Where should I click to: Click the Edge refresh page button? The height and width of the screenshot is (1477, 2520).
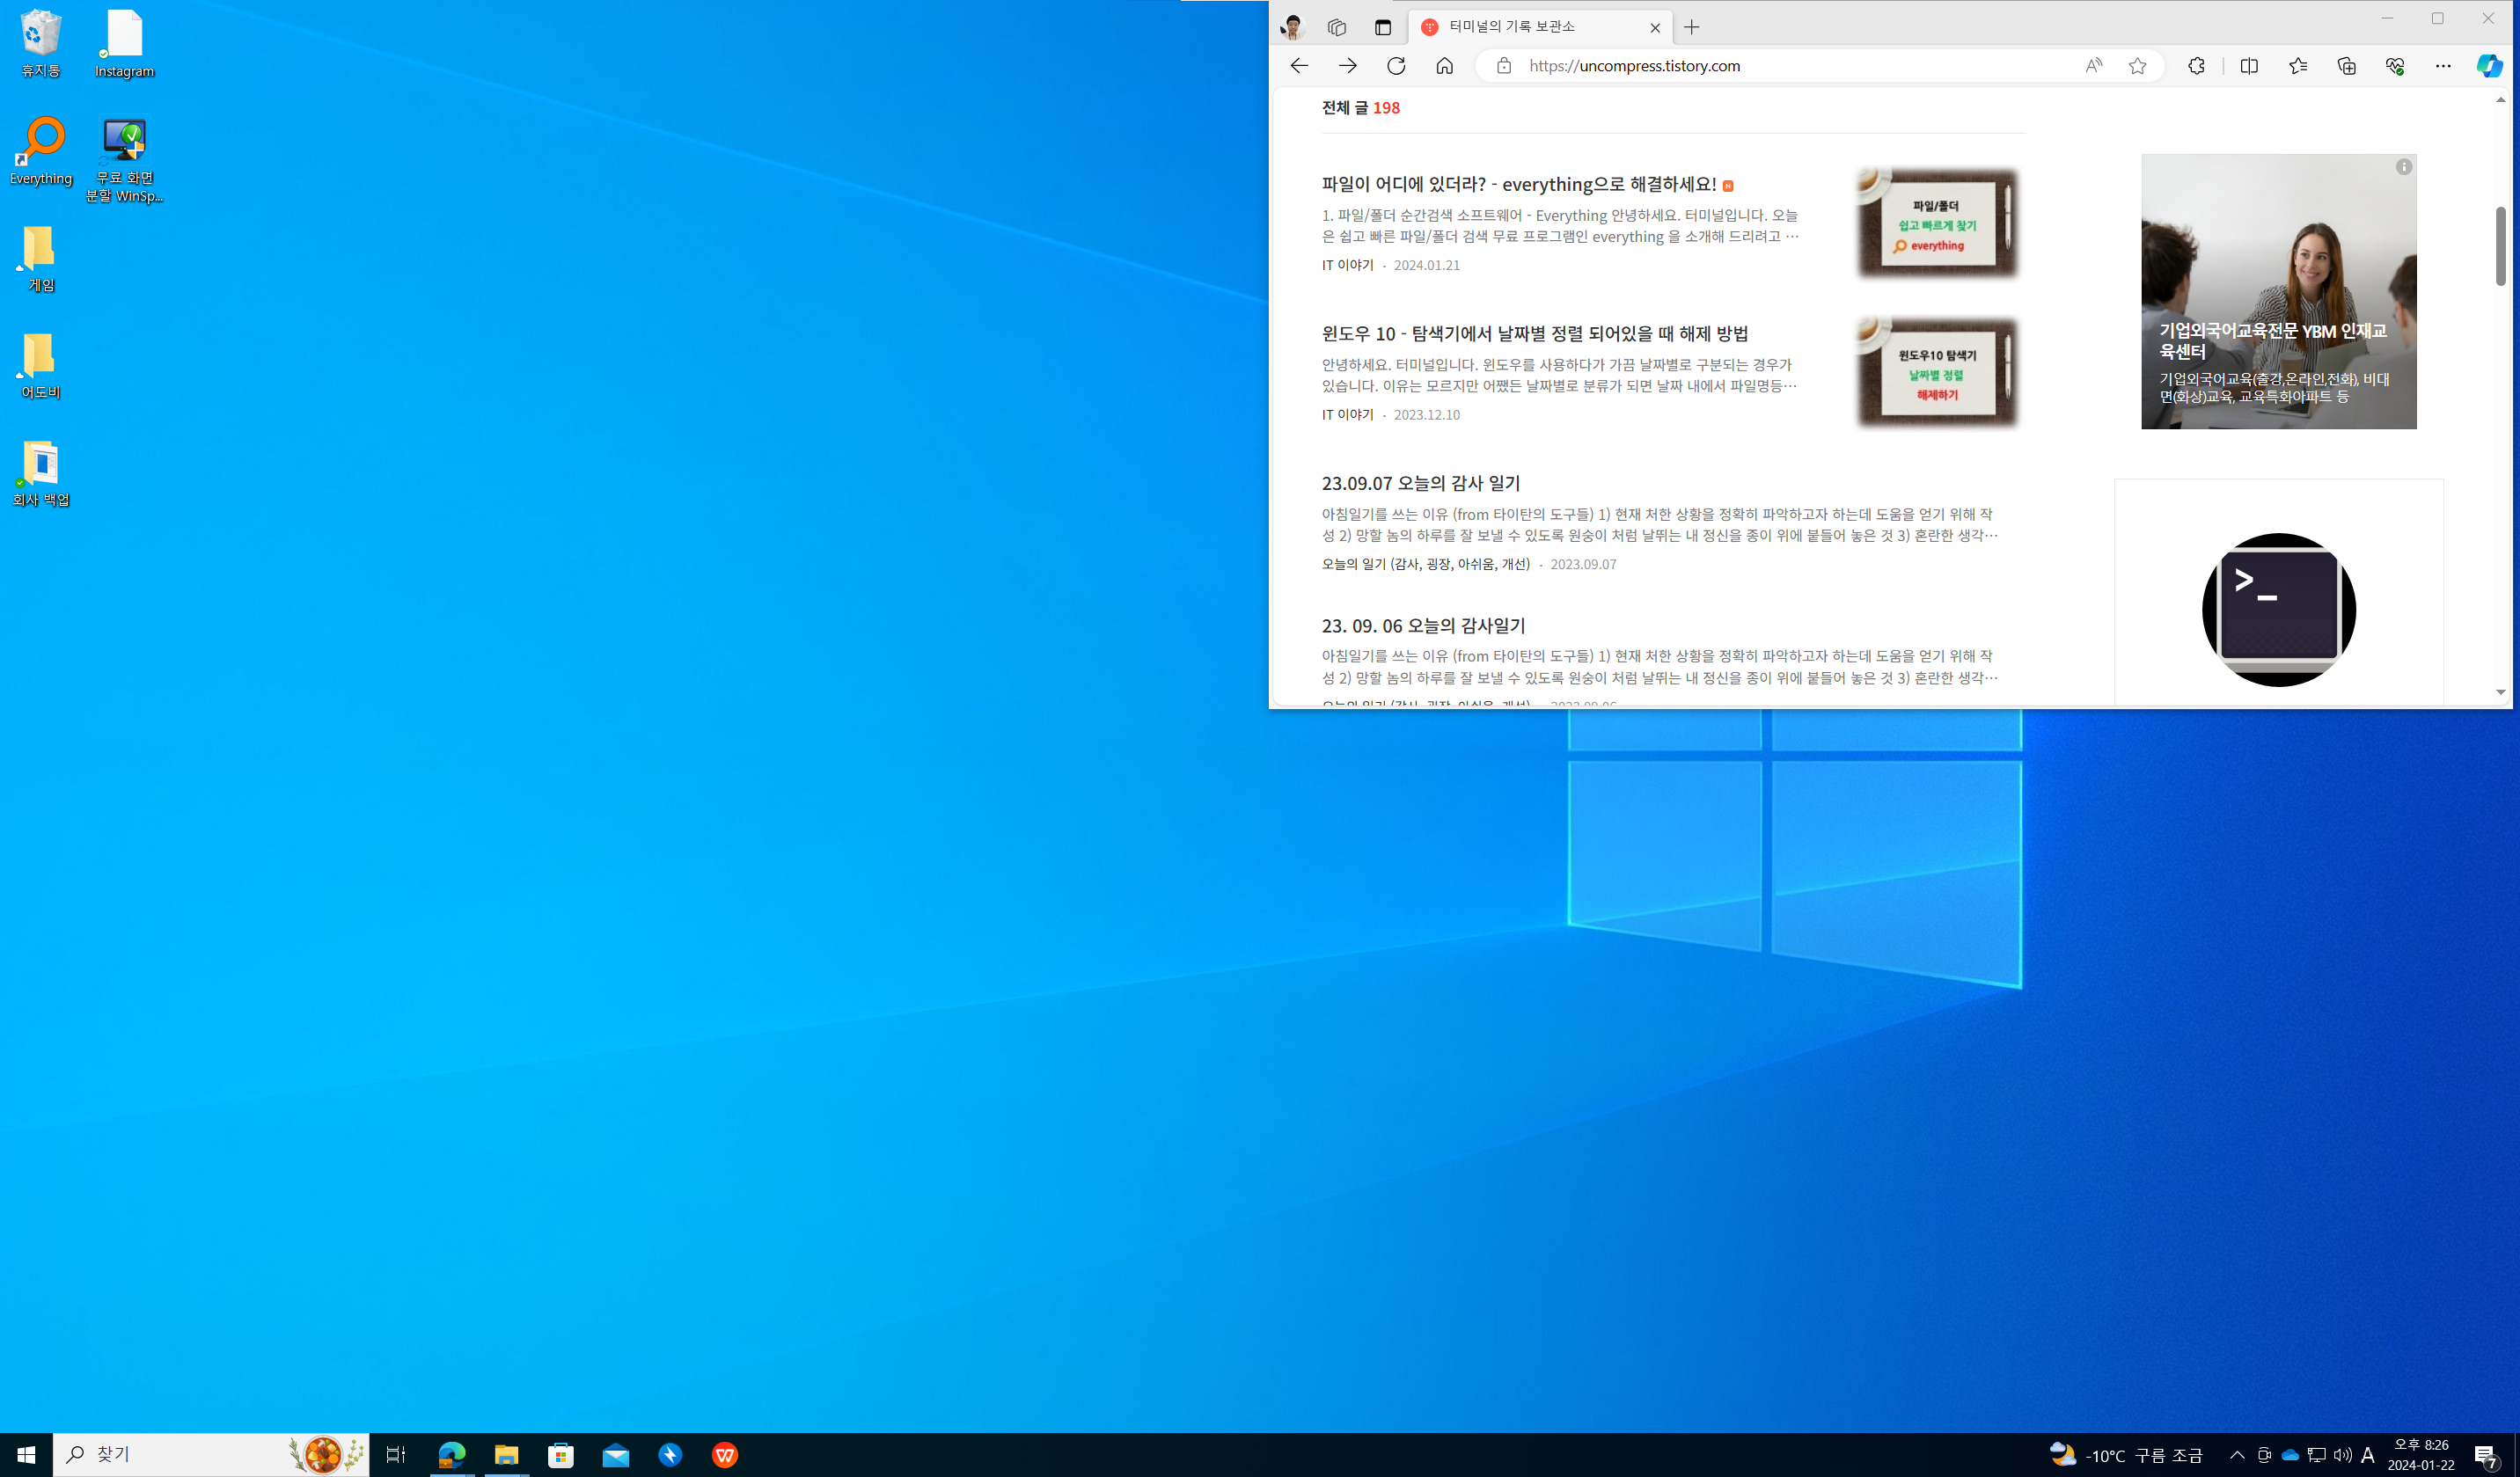tap(1396, 66)
